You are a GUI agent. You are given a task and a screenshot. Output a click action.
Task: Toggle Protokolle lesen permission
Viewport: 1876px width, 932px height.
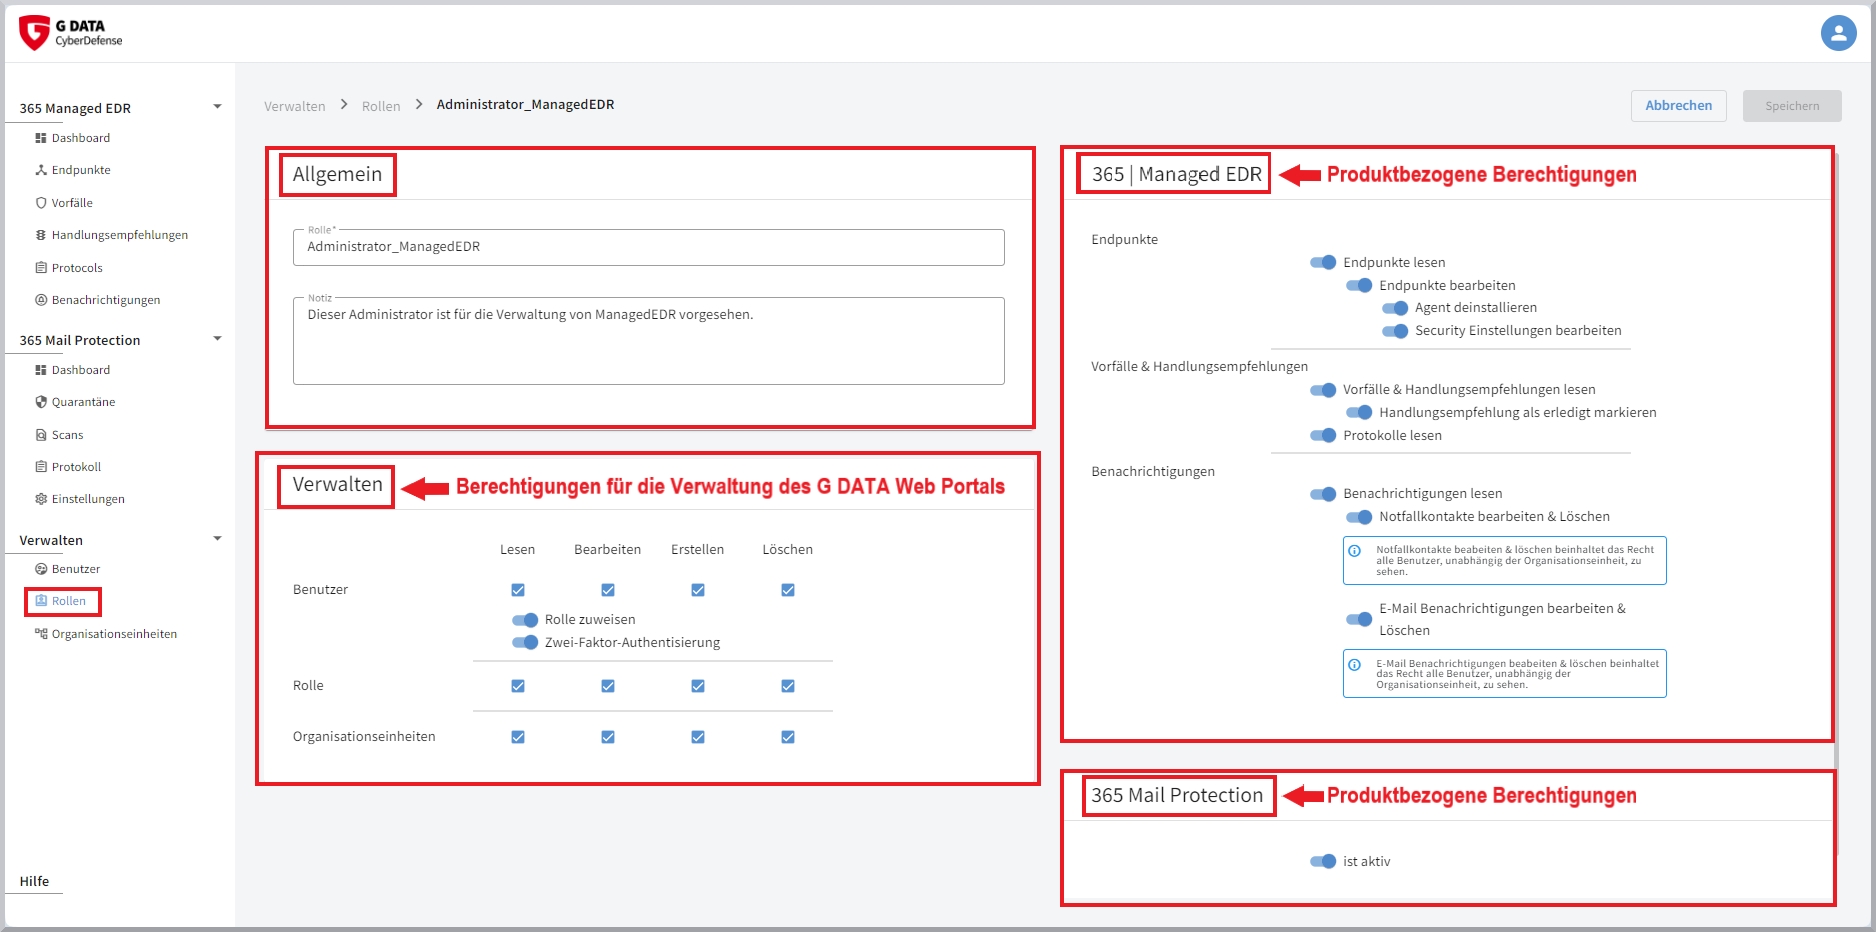[x=1323, y=435]
